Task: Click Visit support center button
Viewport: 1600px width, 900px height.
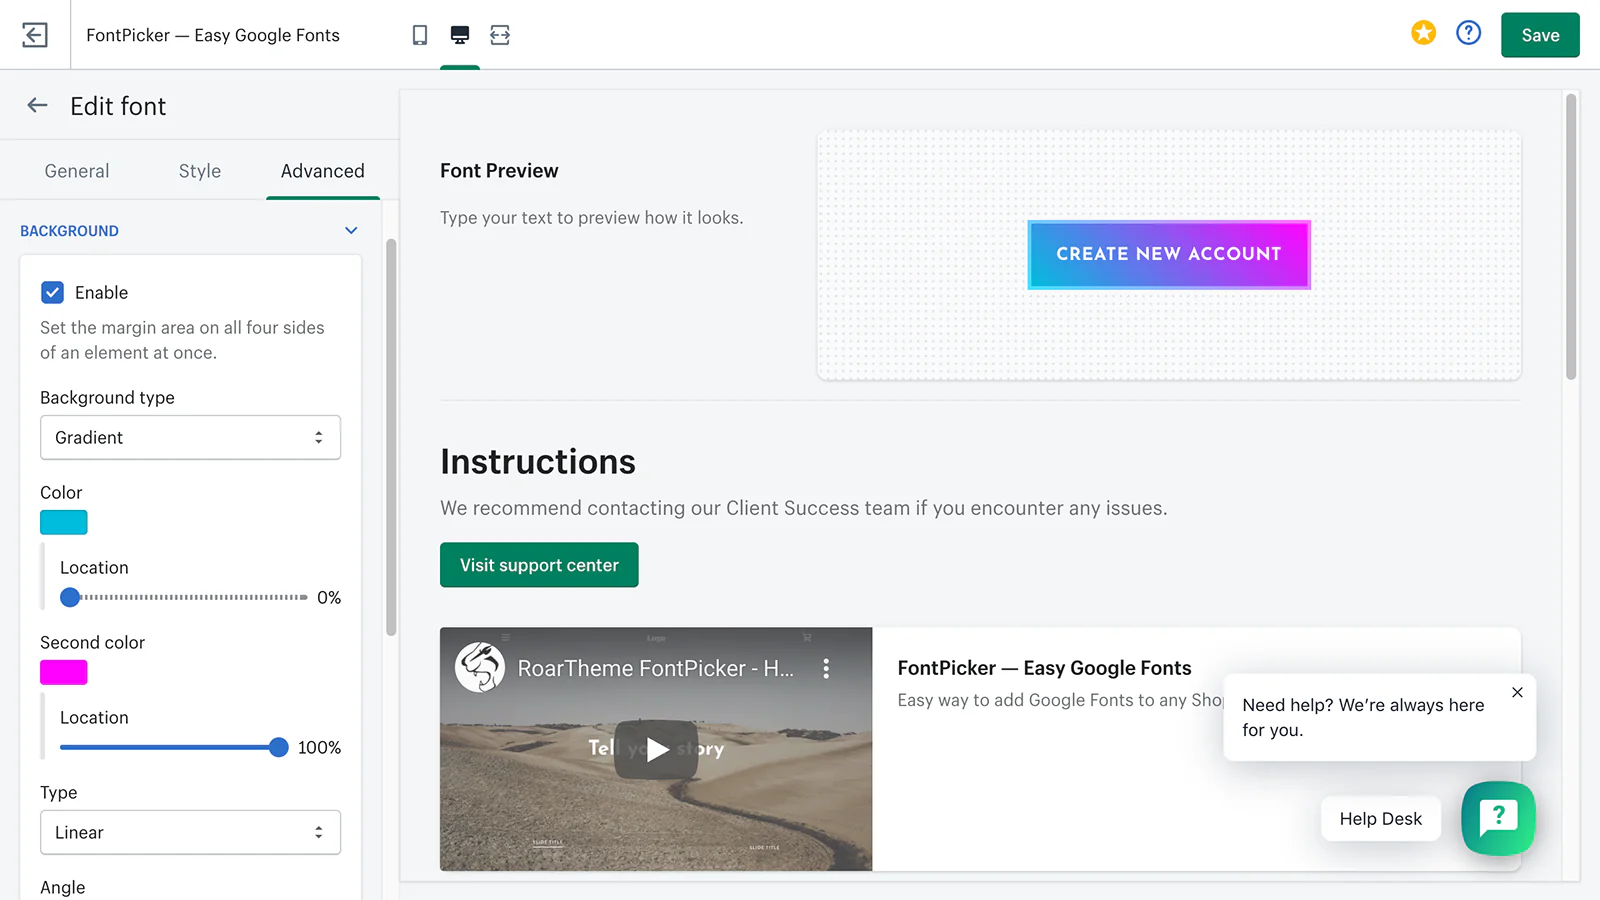Action: (539, 565)
